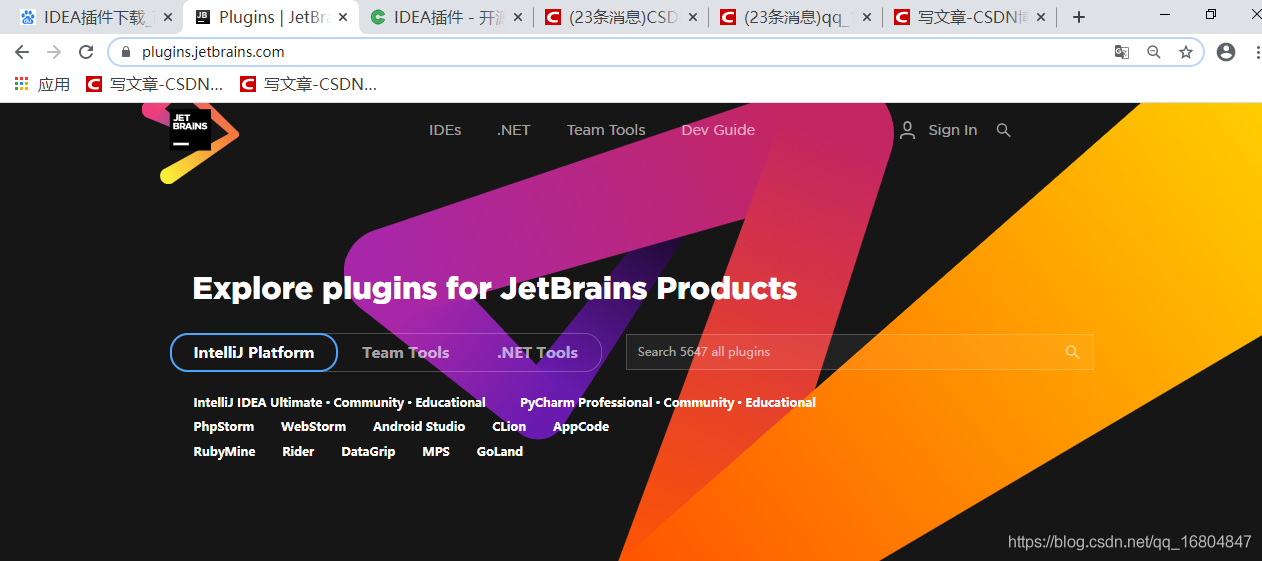This screenshot has width=1262, height=561.
Task: Close the IDEA插件 - 开源 tab
Action: click(517, 17)
